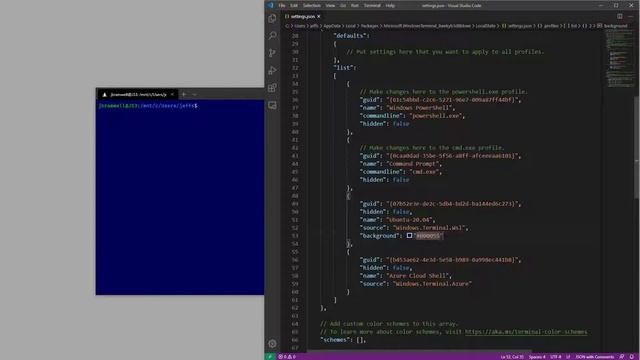Change indentation via Spaces: 4
Screen dimensions: 640x360
pyautogui.click(x=537, y=357)
